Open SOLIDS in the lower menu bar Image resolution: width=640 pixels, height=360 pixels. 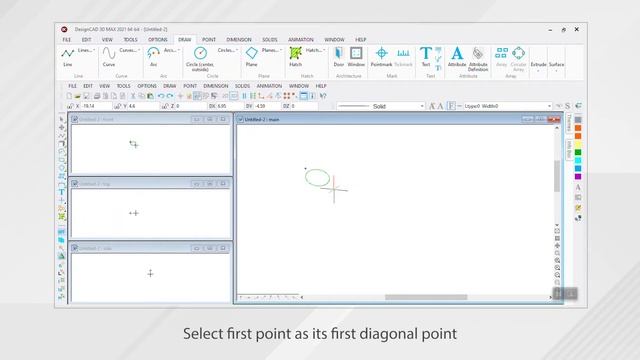242,86
